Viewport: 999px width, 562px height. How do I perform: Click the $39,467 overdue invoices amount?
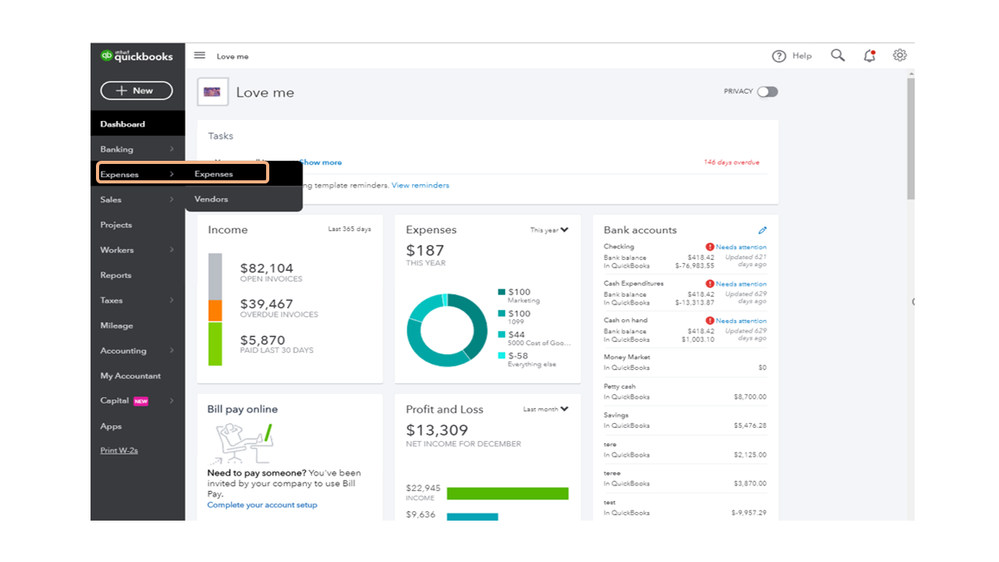[266, 304]
